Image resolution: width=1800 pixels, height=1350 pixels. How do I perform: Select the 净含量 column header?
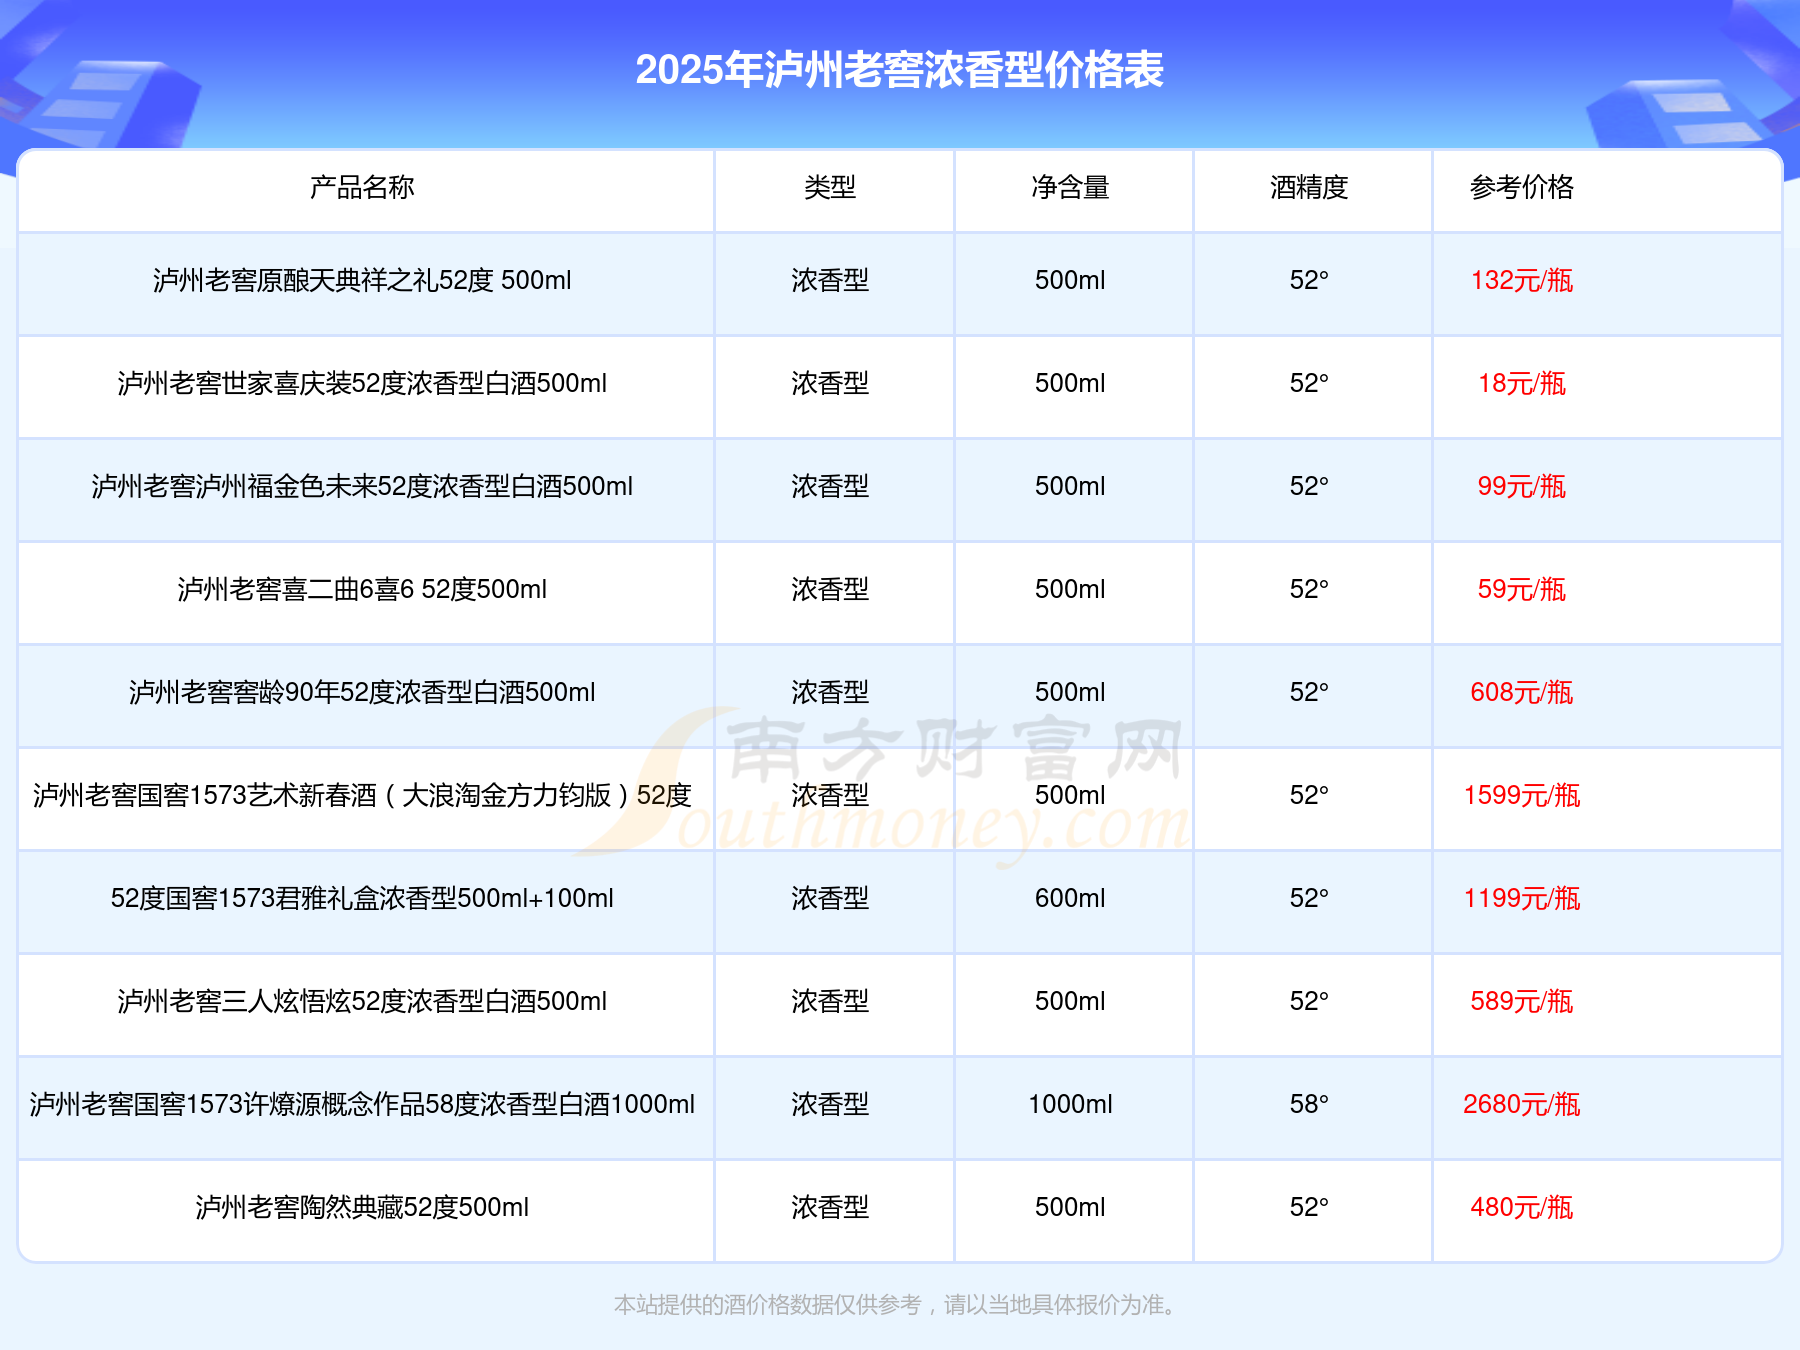1070,187
